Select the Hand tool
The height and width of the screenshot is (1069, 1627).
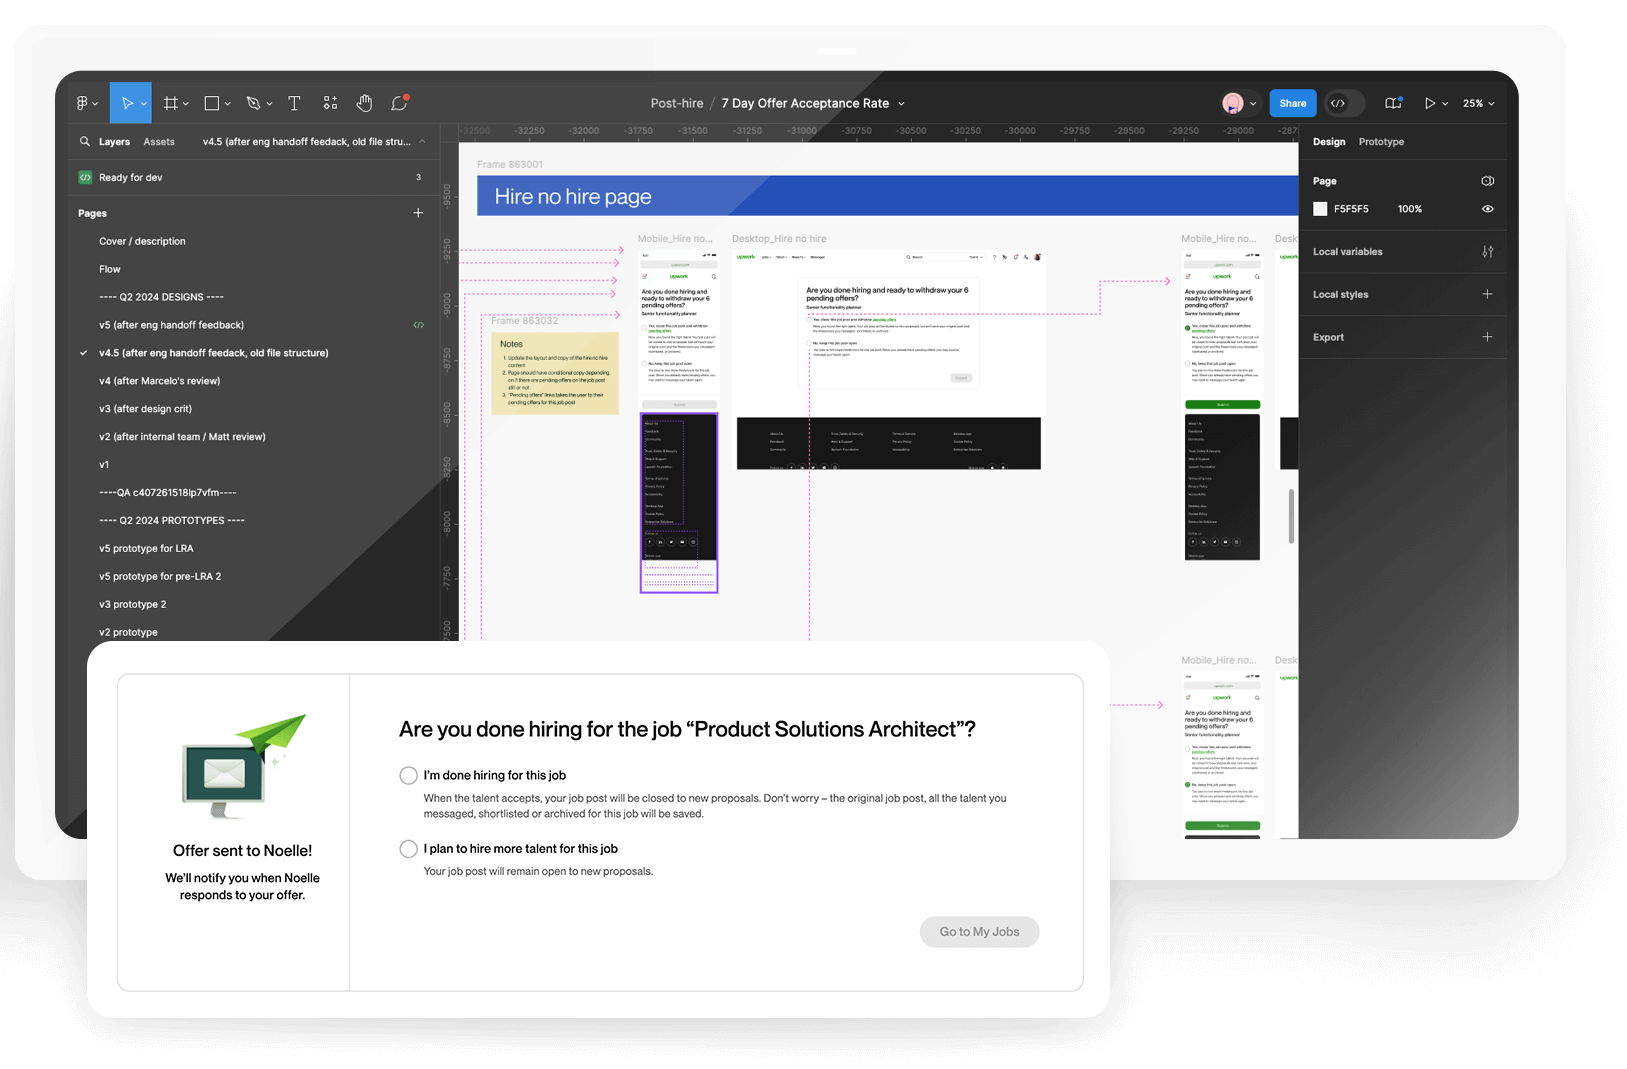pos(364,103)
